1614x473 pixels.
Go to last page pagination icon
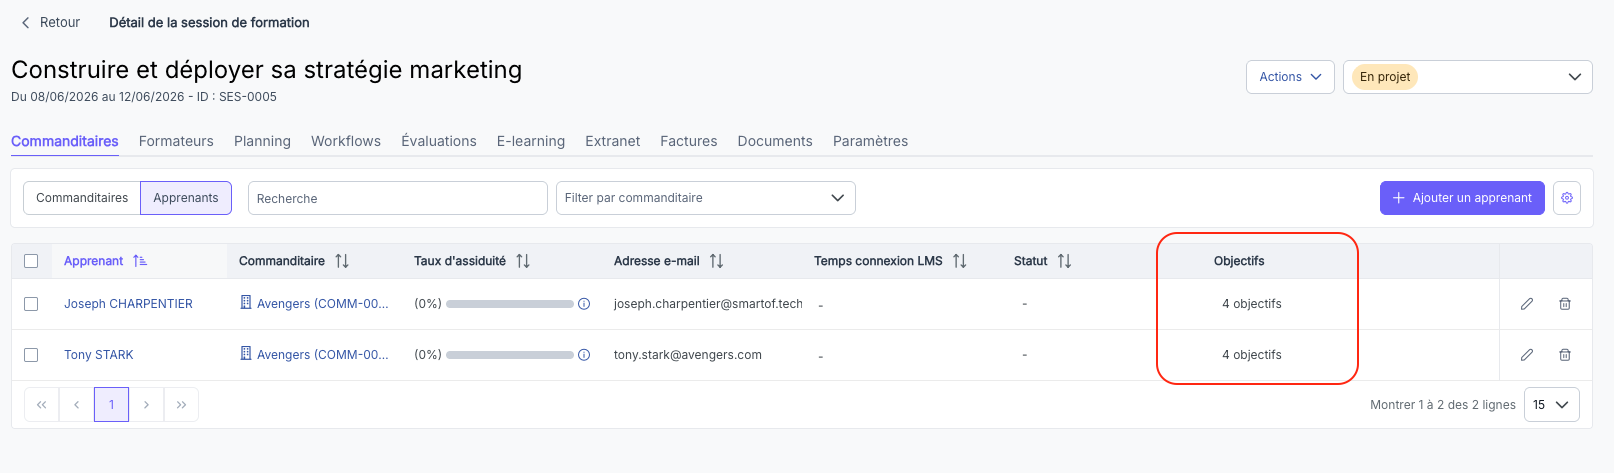point(181,405)
